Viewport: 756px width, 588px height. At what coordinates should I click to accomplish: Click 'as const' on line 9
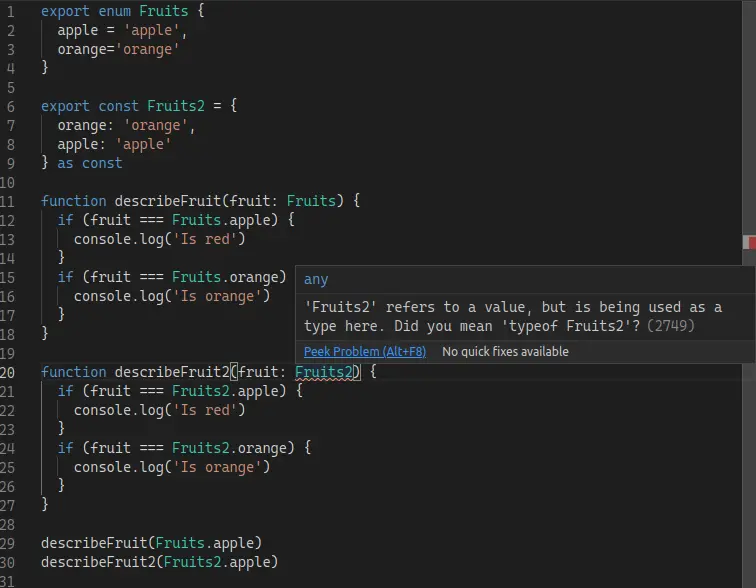pyautogui.click(x=90, y=163)
